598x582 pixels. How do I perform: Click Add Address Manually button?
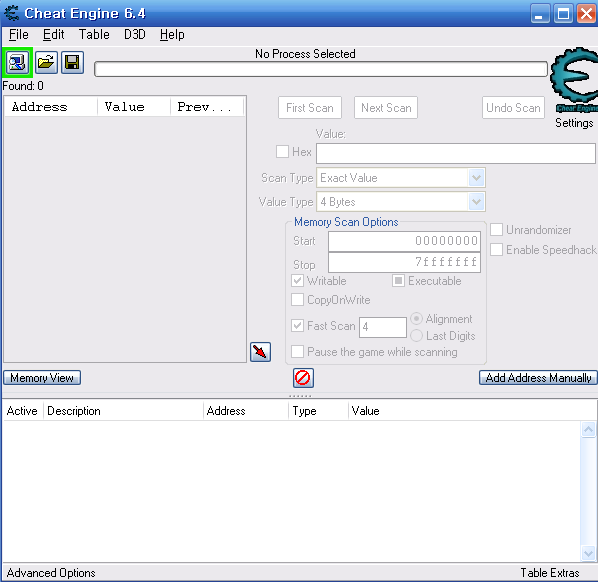(538, 378)
